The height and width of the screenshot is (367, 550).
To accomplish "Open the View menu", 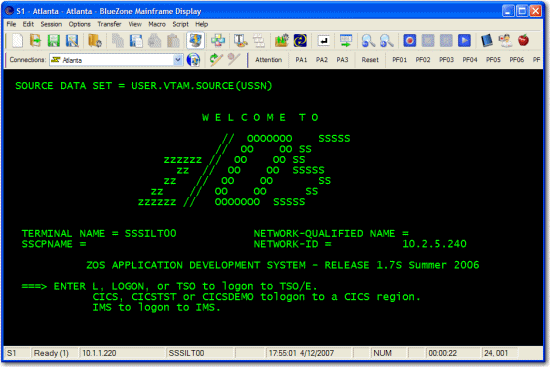I will click(x=135, y=24).
